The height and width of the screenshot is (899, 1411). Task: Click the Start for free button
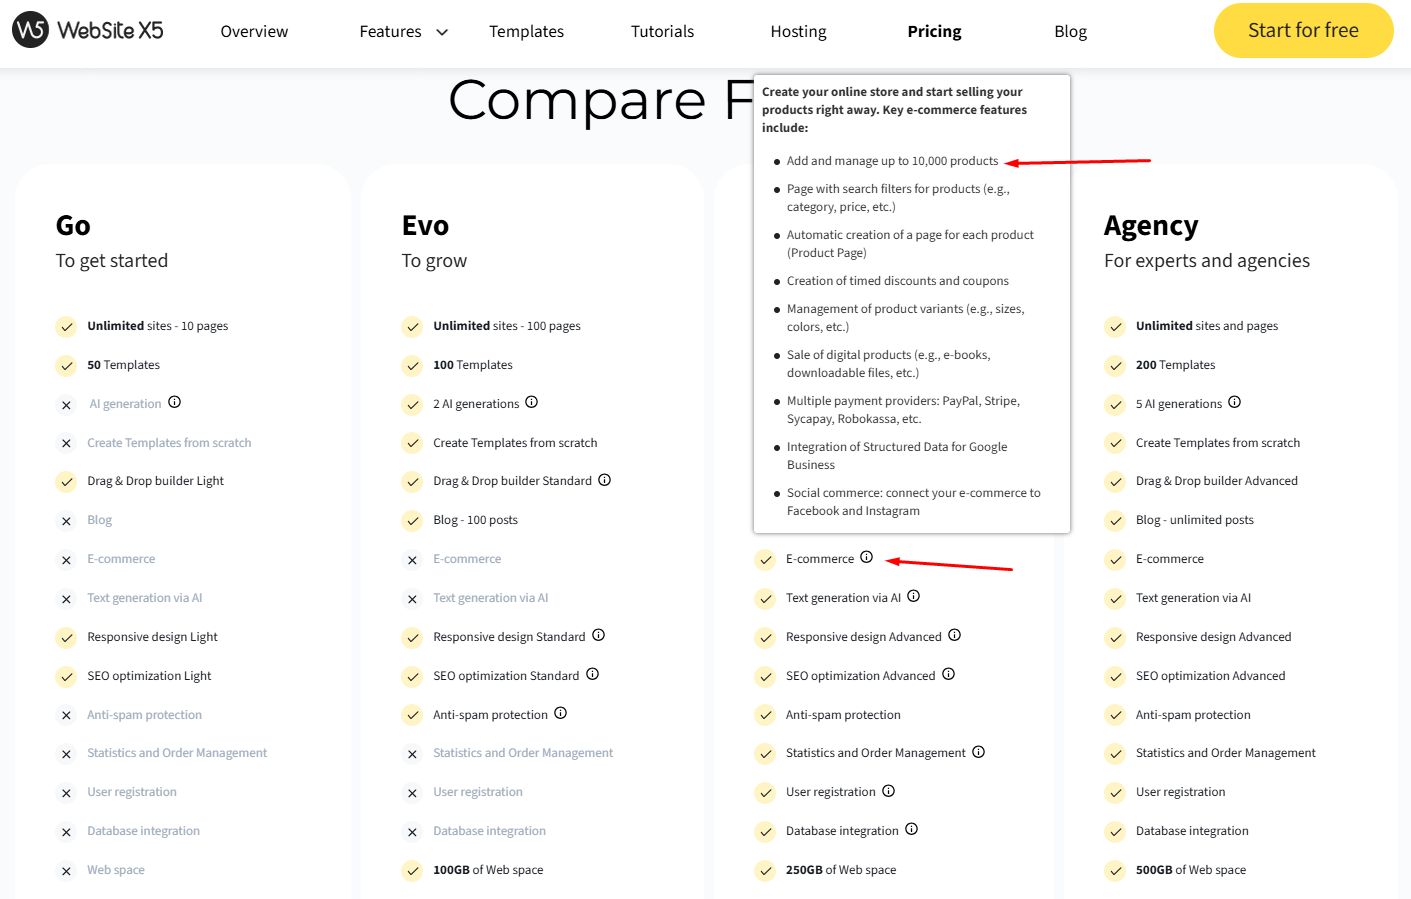coord(1303,31)
